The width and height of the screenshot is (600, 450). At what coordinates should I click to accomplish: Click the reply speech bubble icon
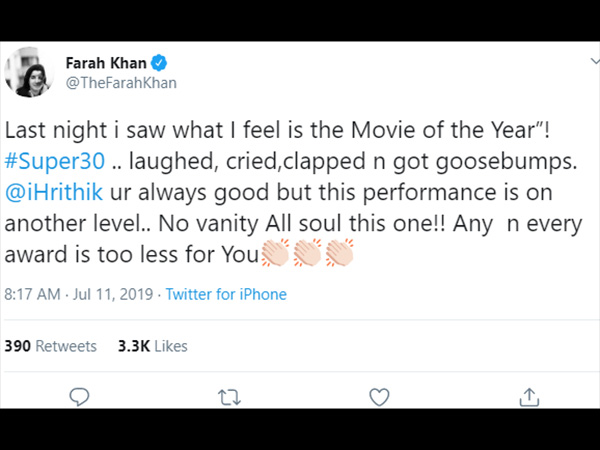(79, 397)
